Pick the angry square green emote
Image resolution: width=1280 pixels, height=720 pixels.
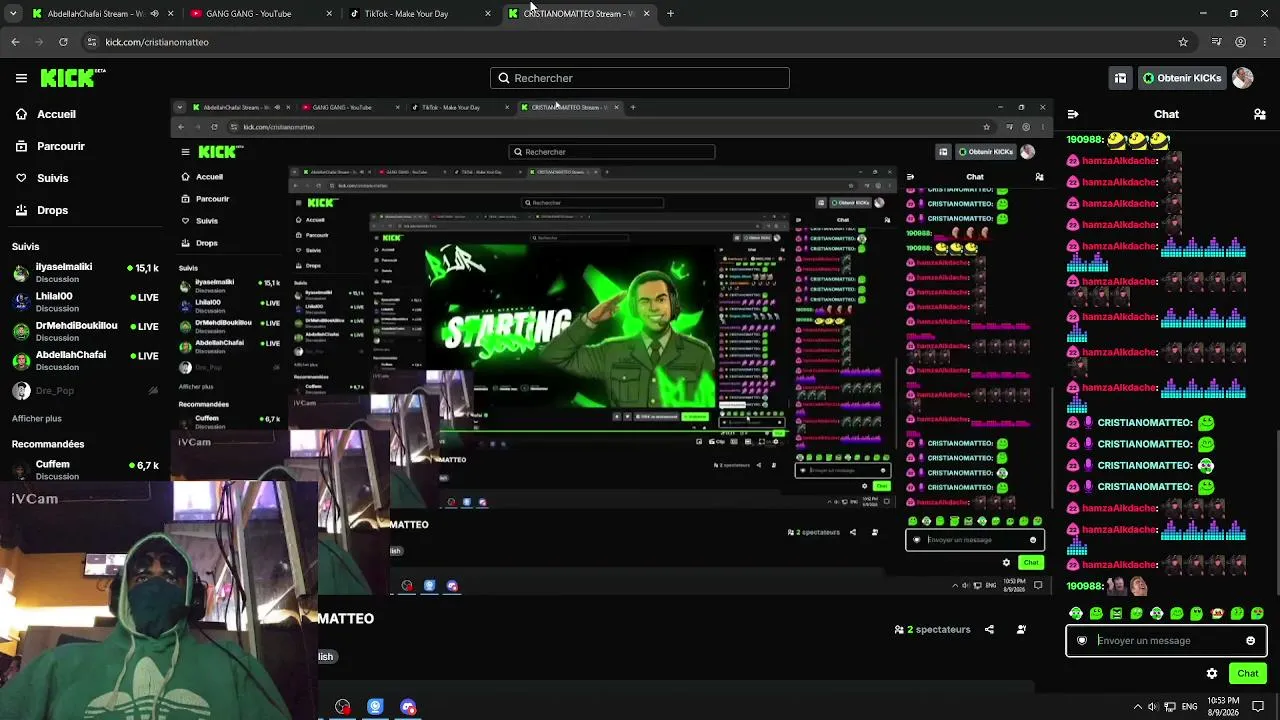coord(1116,613)
